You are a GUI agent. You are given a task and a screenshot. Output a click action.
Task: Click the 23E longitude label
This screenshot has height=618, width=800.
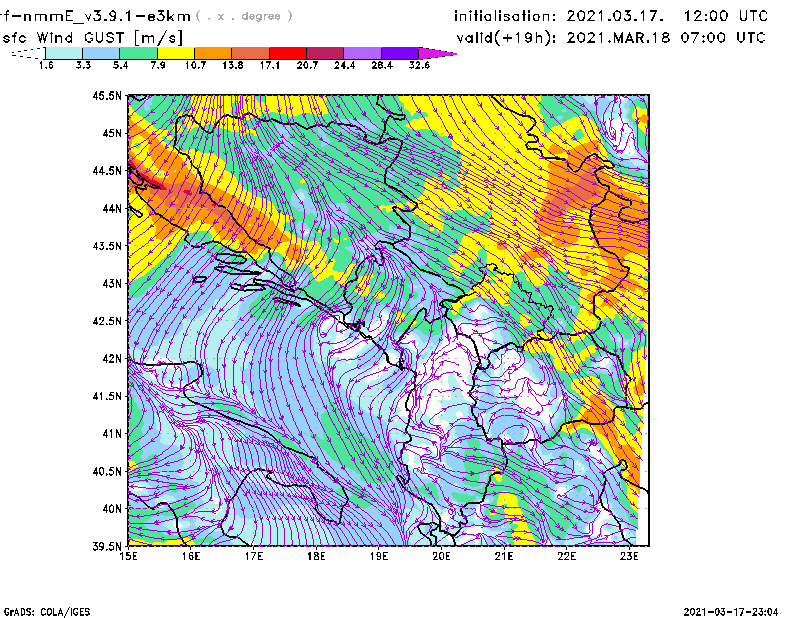point(630,556)
